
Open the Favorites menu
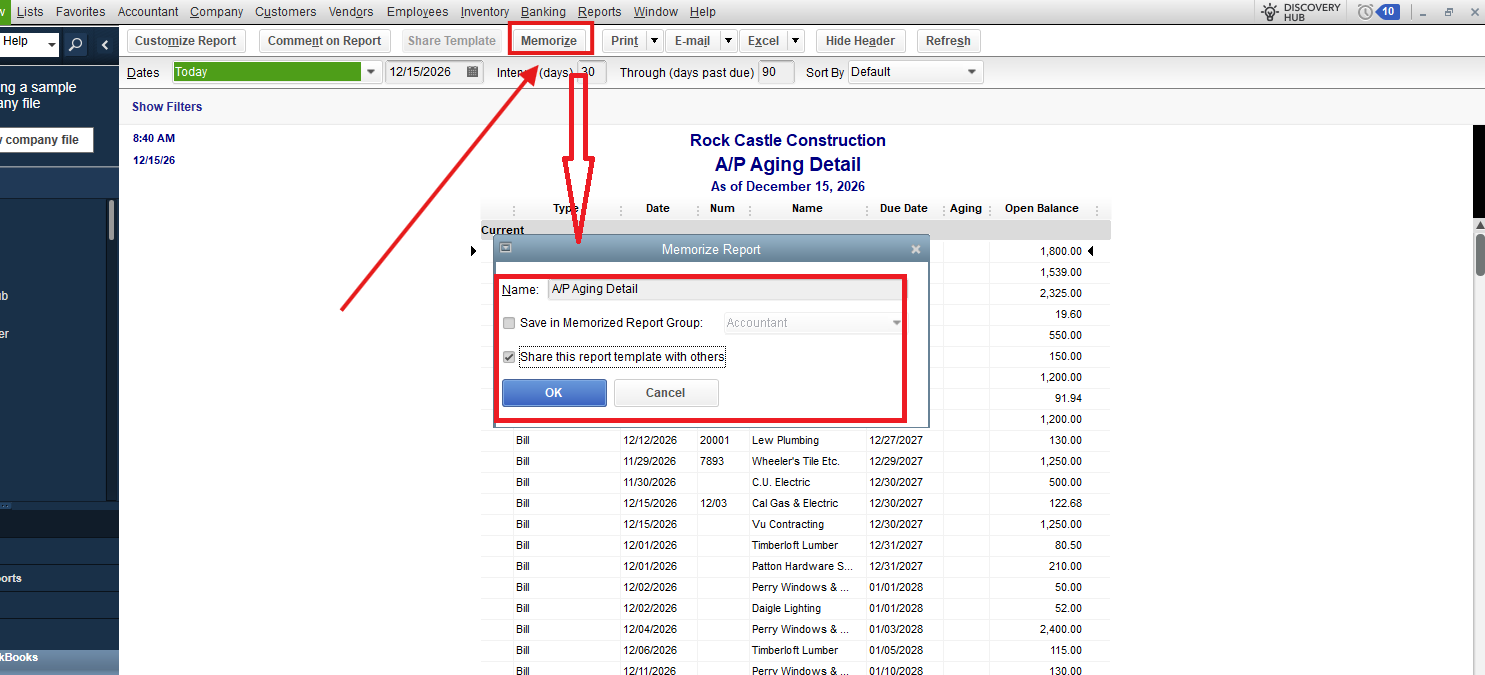[x=80, y=12]
